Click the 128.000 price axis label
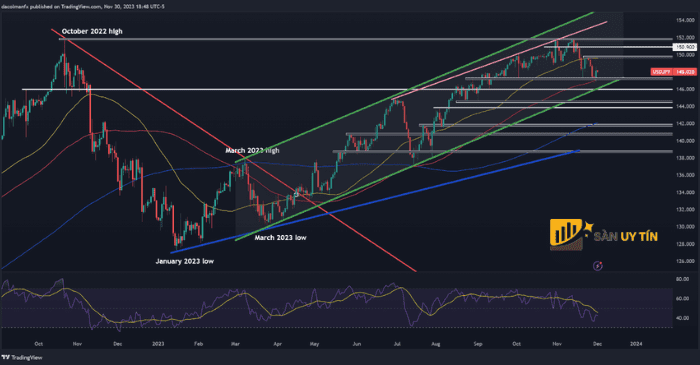 point(684,244)
